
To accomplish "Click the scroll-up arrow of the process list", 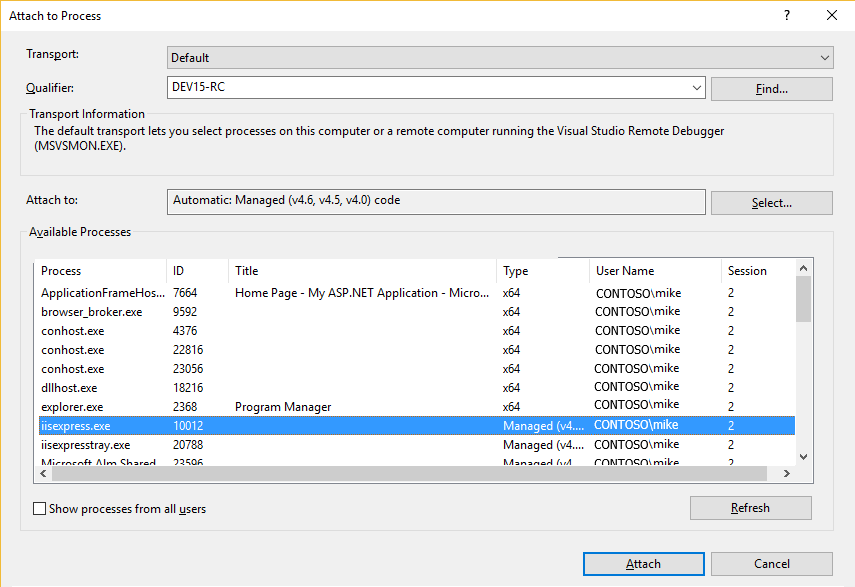I will click(803, 268).
